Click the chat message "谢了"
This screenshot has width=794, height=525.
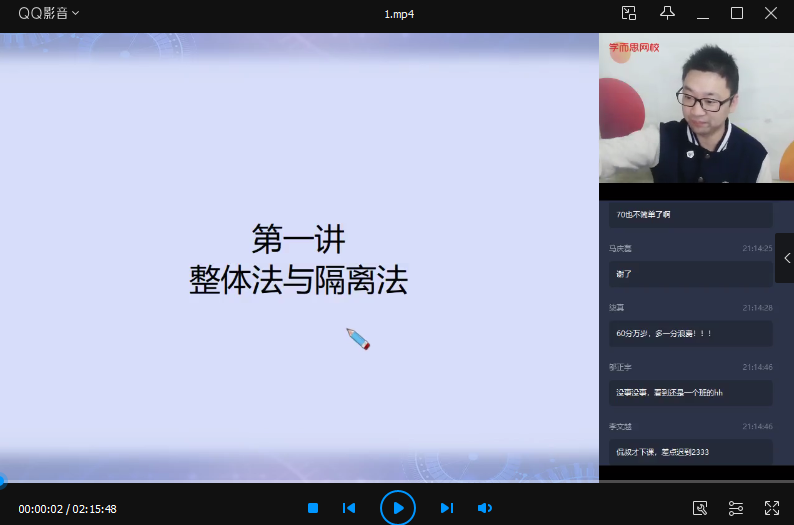pyautogui.click(x=691, y=274)
